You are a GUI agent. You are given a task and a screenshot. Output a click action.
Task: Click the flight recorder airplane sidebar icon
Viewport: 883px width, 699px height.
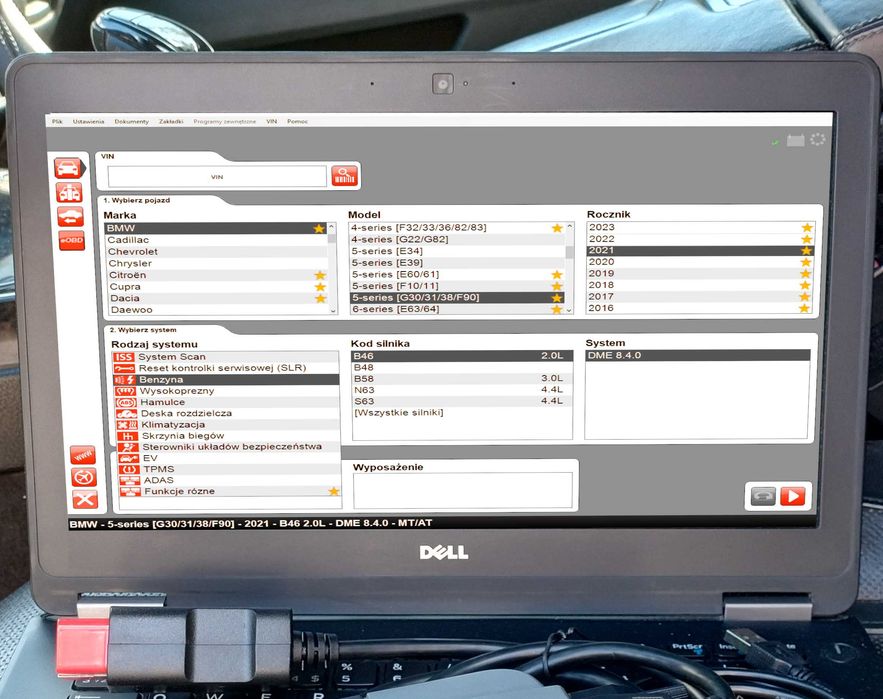pyautogui.click(x=84, y=477)
